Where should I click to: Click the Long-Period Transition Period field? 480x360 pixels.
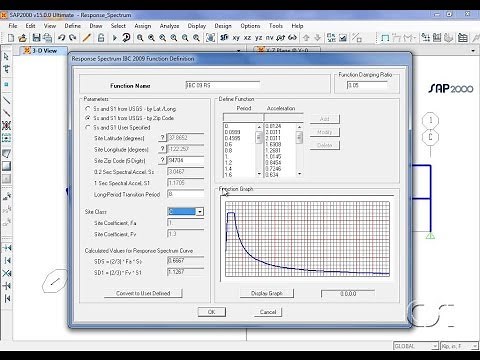[x=186, y=194]
